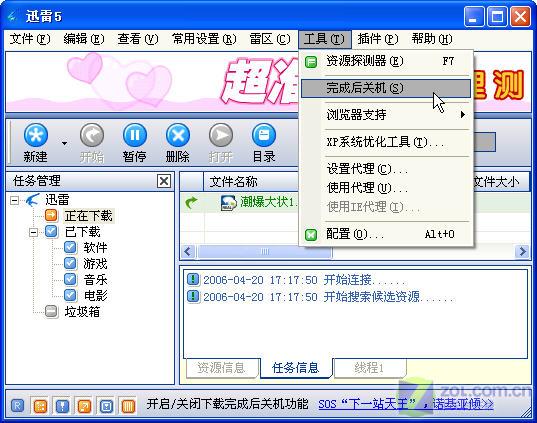Click the 新建 new task toolbar icon
This screenshot has width=537, height=423.
pos(36,135)
